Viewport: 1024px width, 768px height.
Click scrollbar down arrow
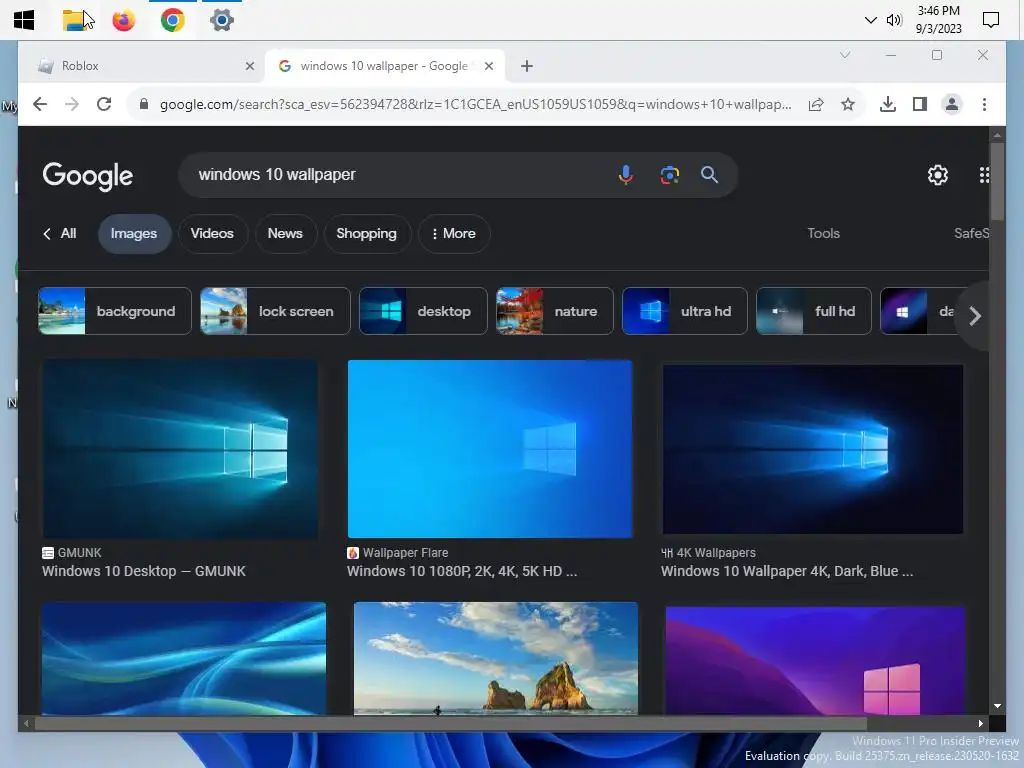pos(997,706)
